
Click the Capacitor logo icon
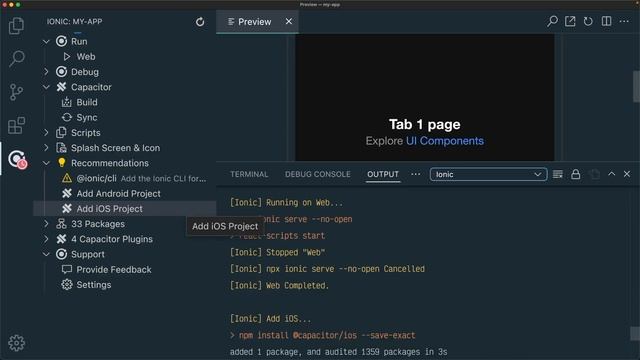[x=62, y=87]
